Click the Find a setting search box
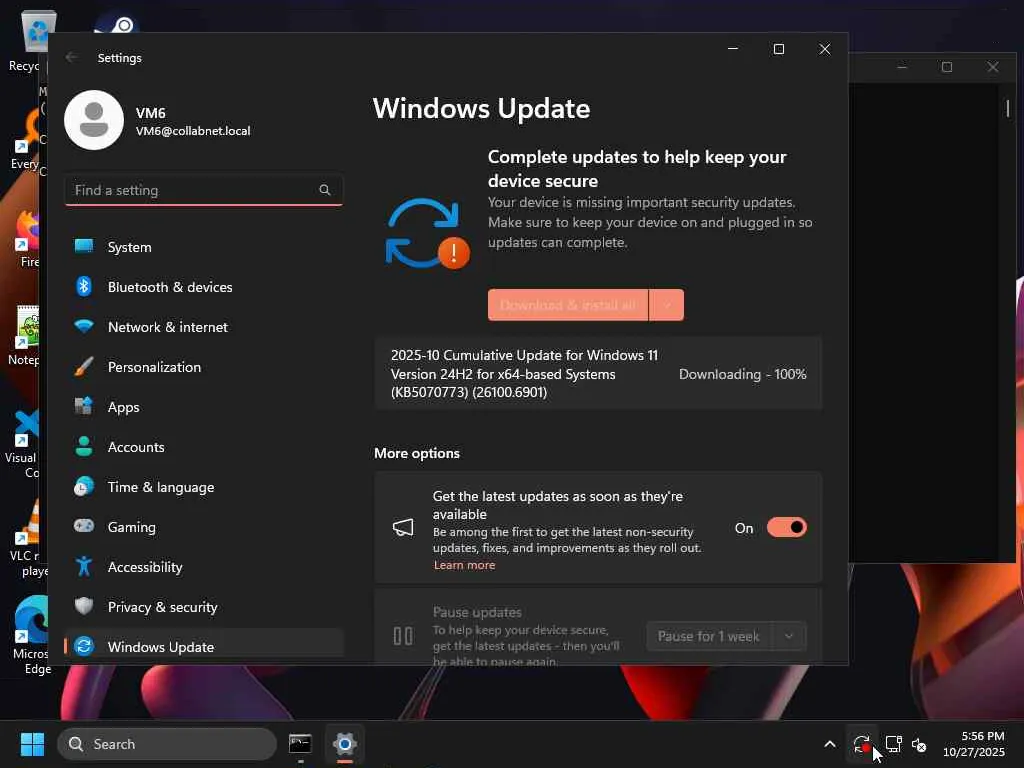 click(204, 190)
